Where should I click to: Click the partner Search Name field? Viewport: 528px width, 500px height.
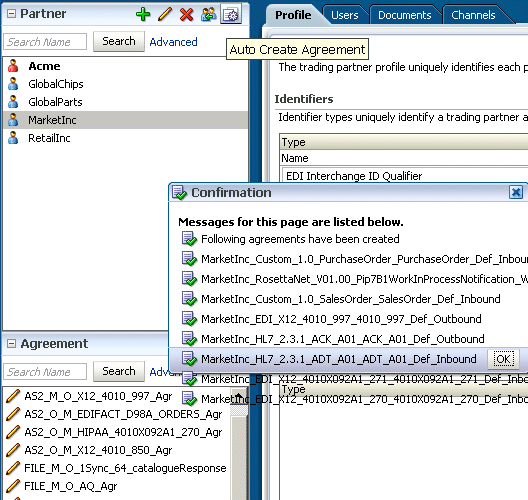point(45,42)
